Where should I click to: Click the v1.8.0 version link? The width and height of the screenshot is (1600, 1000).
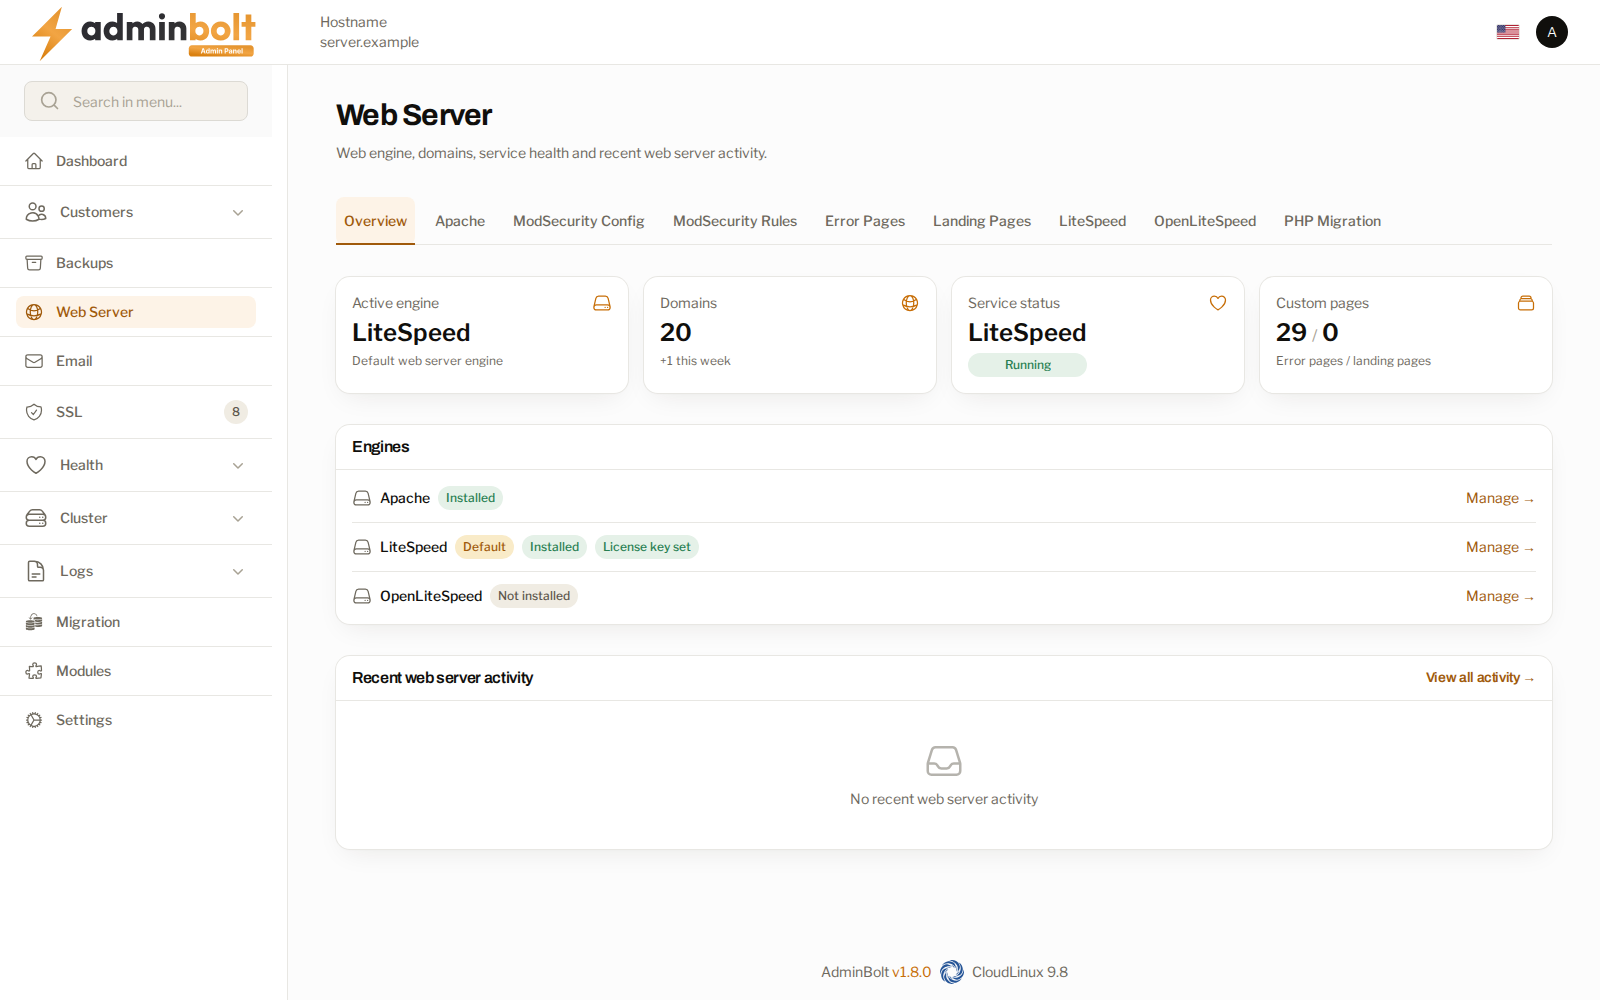tap(911, 972)
